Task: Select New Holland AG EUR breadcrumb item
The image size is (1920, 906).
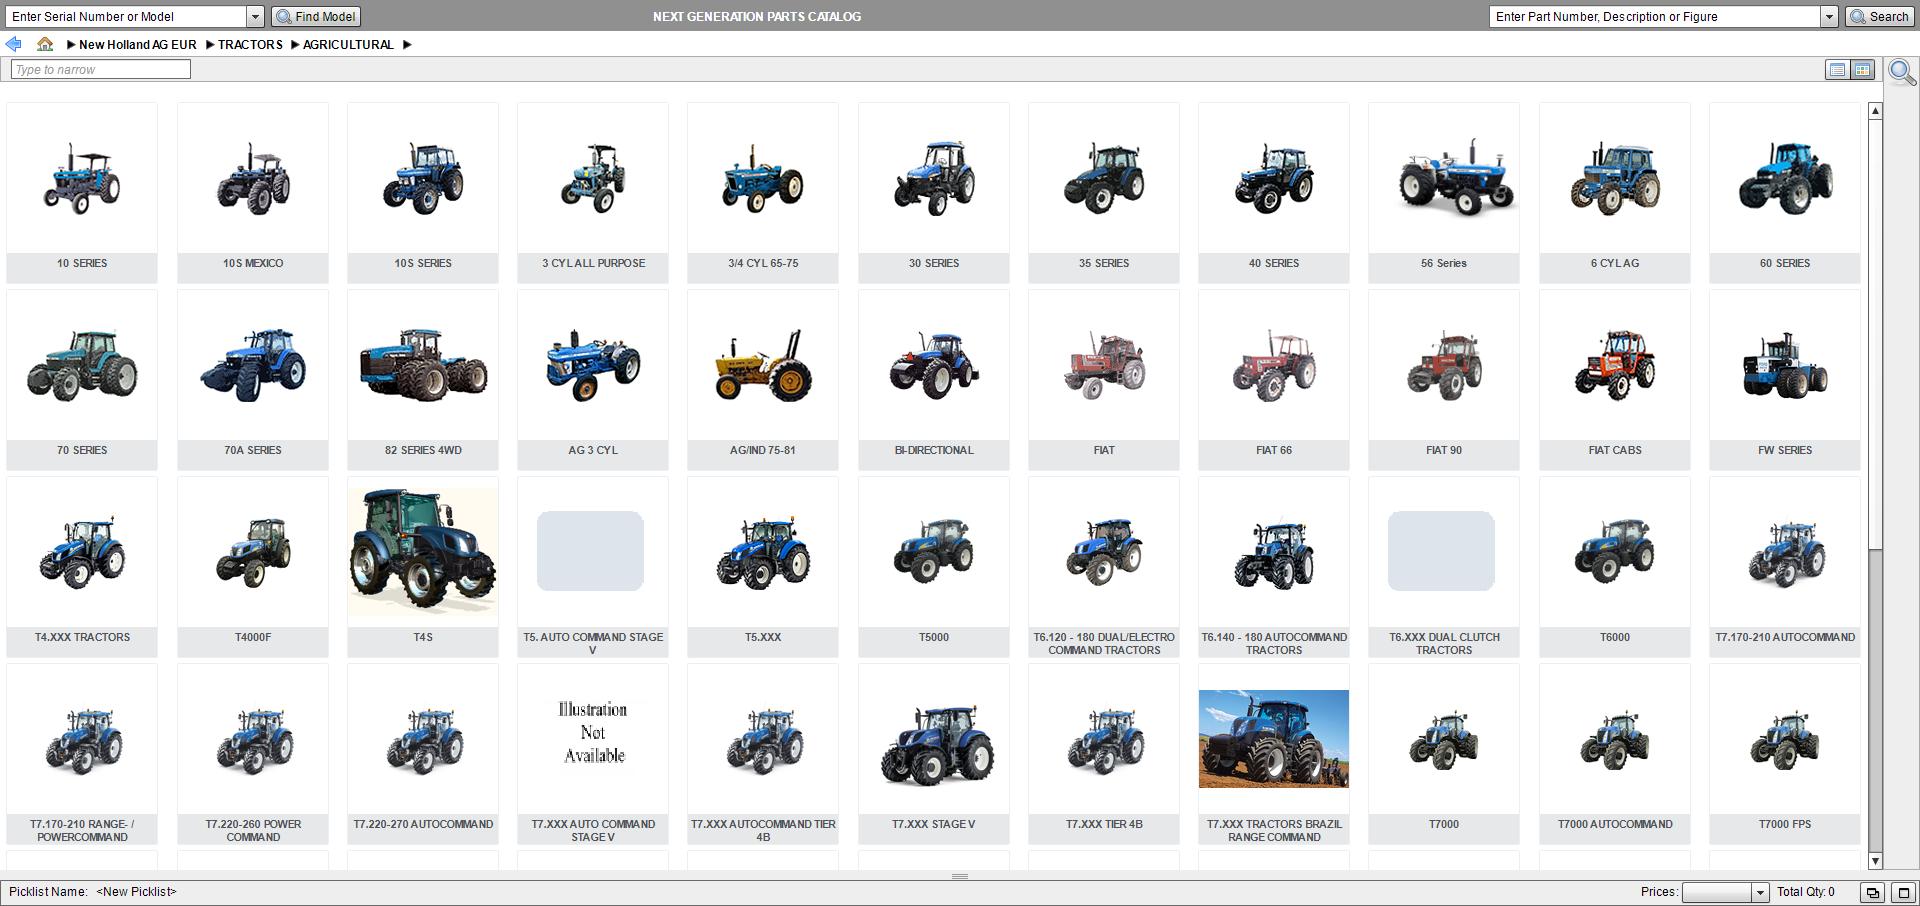Action: click(x=136, y=44)
